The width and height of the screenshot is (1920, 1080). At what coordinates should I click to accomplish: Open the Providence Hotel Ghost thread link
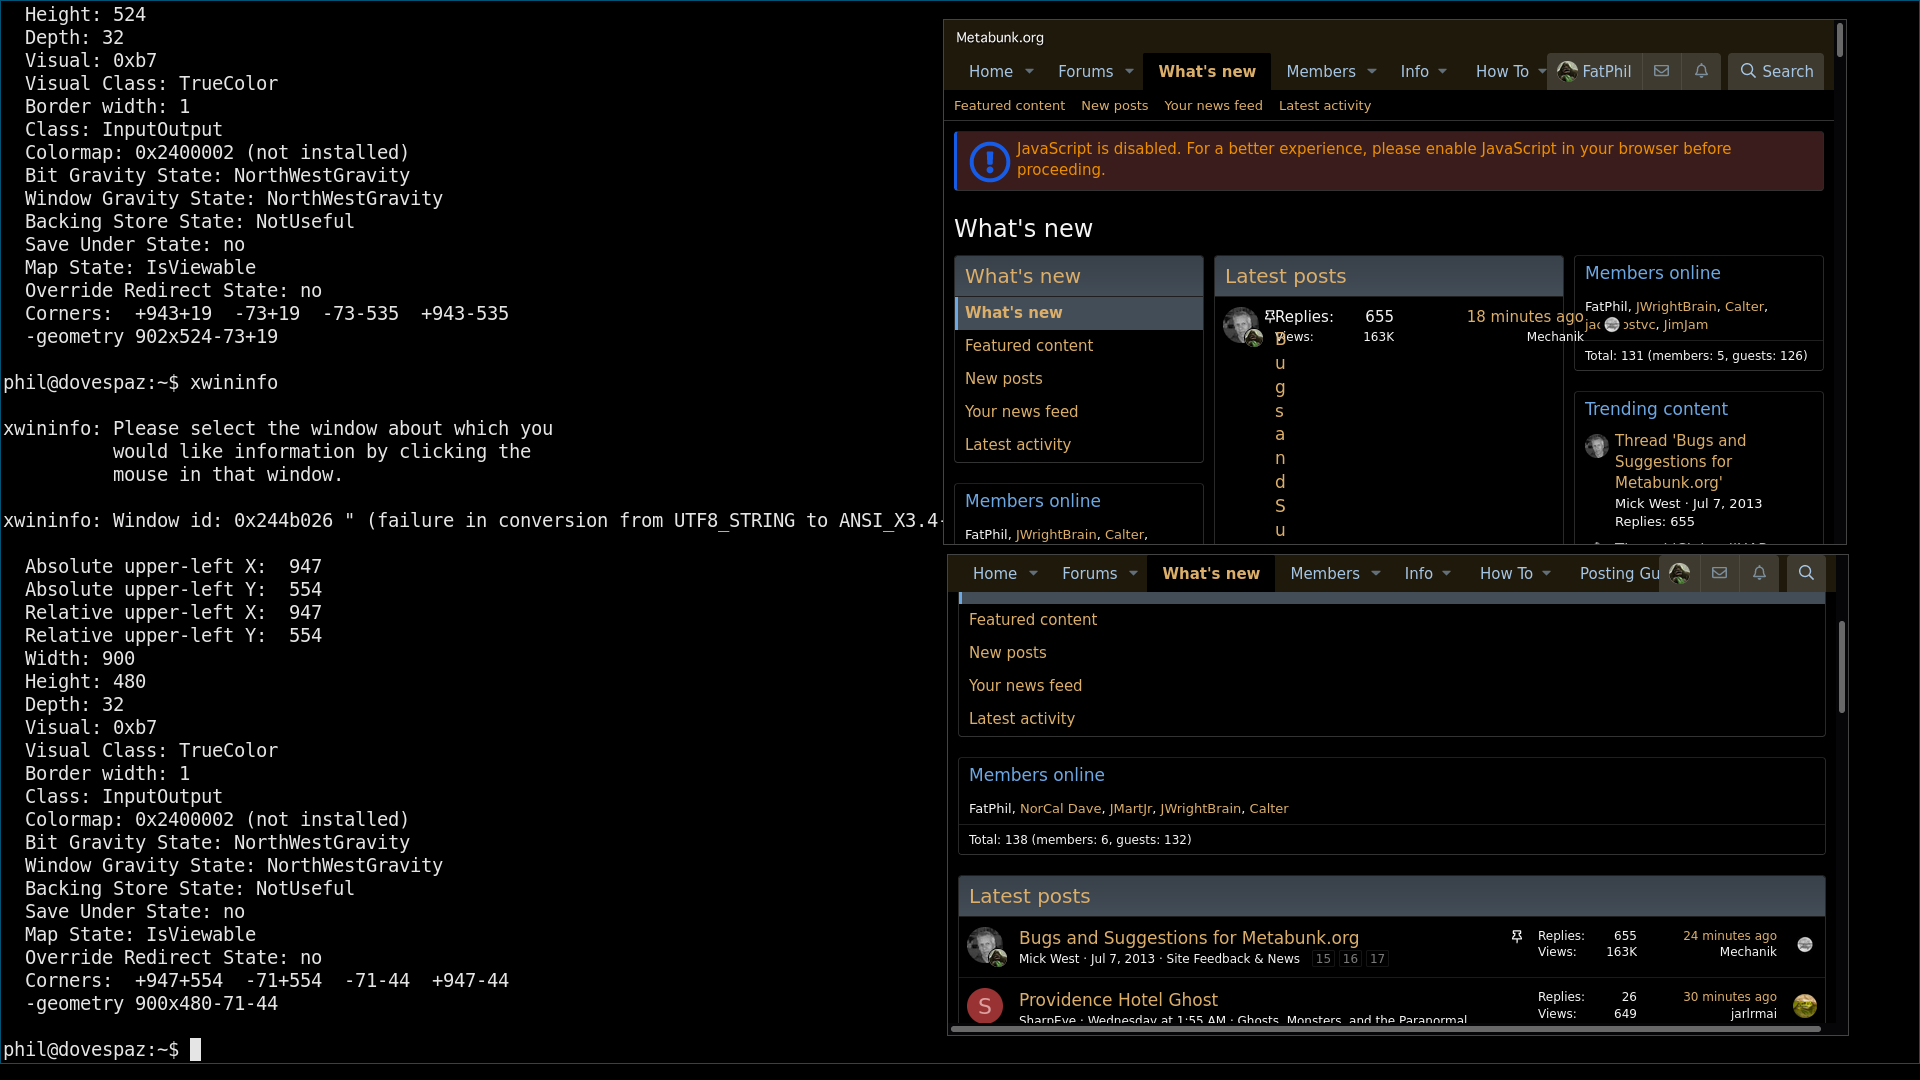1118,999
